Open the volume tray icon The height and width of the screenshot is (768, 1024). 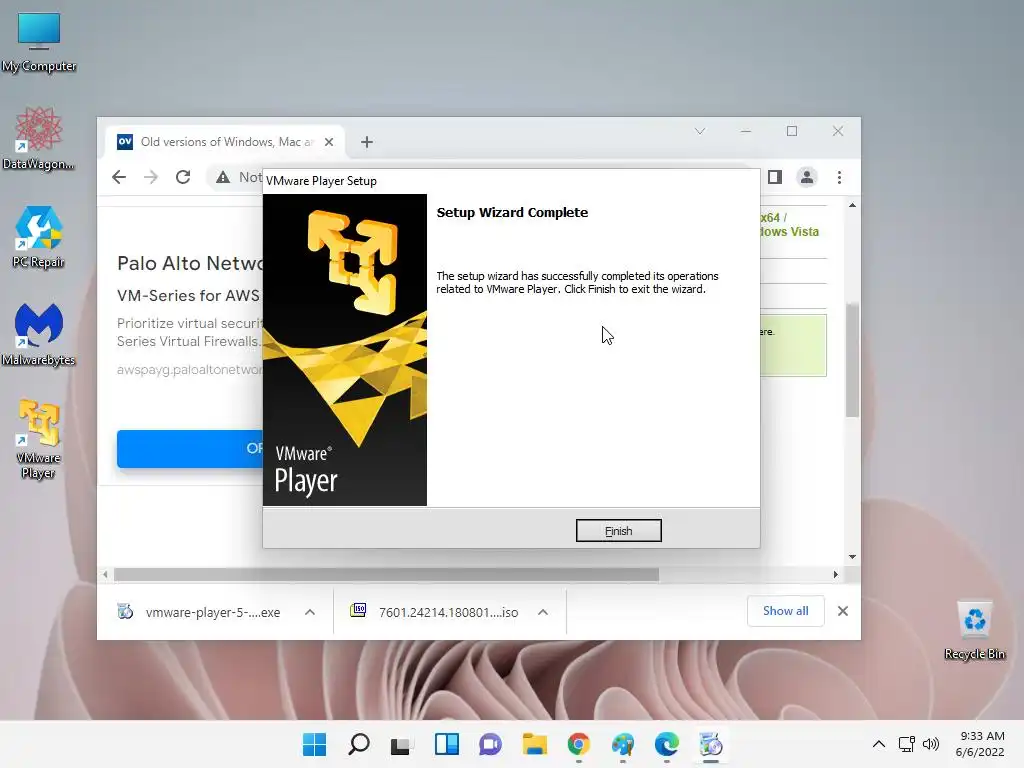click(x=931, y=744)
